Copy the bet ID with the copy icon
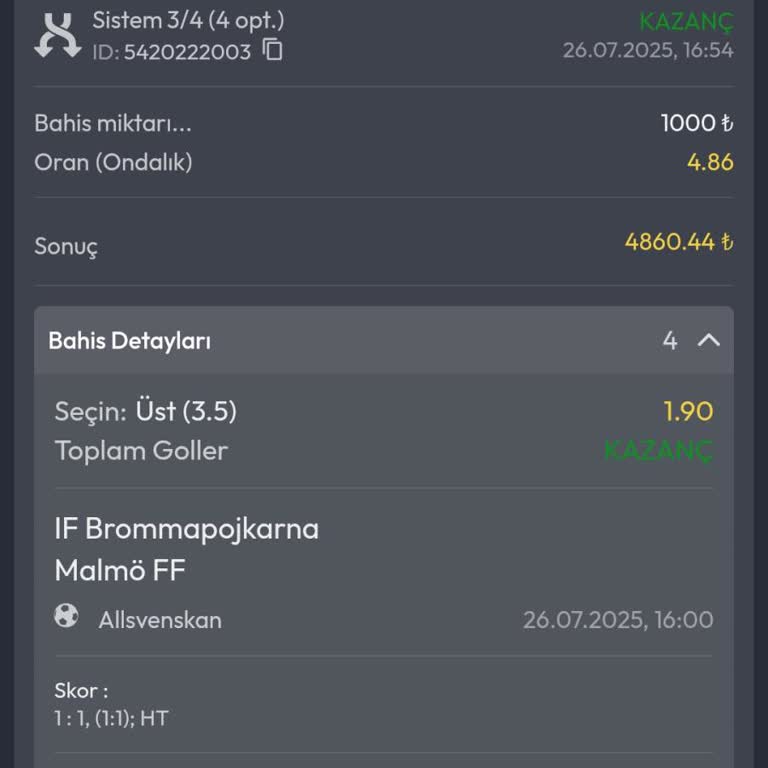The width and height of the screenshot is (768, 768). pyautogui.click(x=273, y=51)
